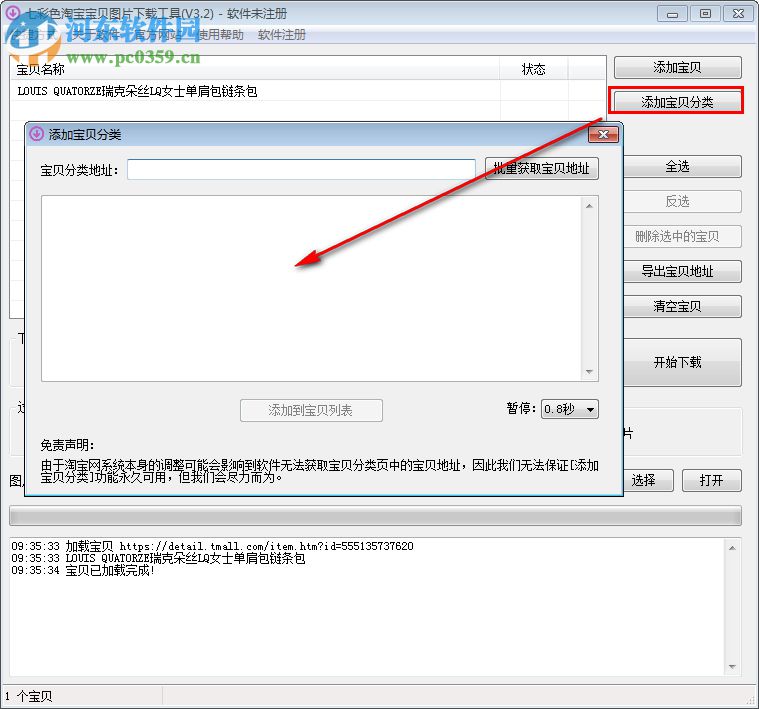This screenshot has height=709, width=759.
Task: Start downloading with the 开始下载 button
Action: (x=682, y=362)
